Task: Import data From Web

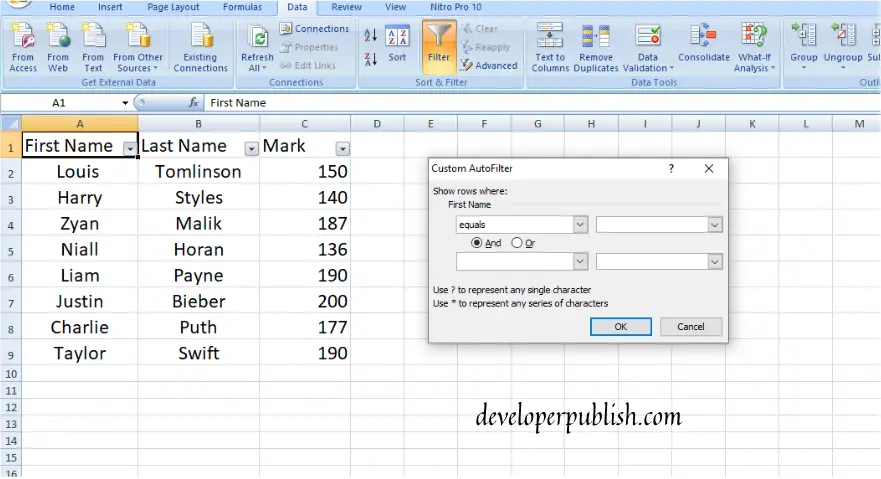Action: [x=58, y=48]
